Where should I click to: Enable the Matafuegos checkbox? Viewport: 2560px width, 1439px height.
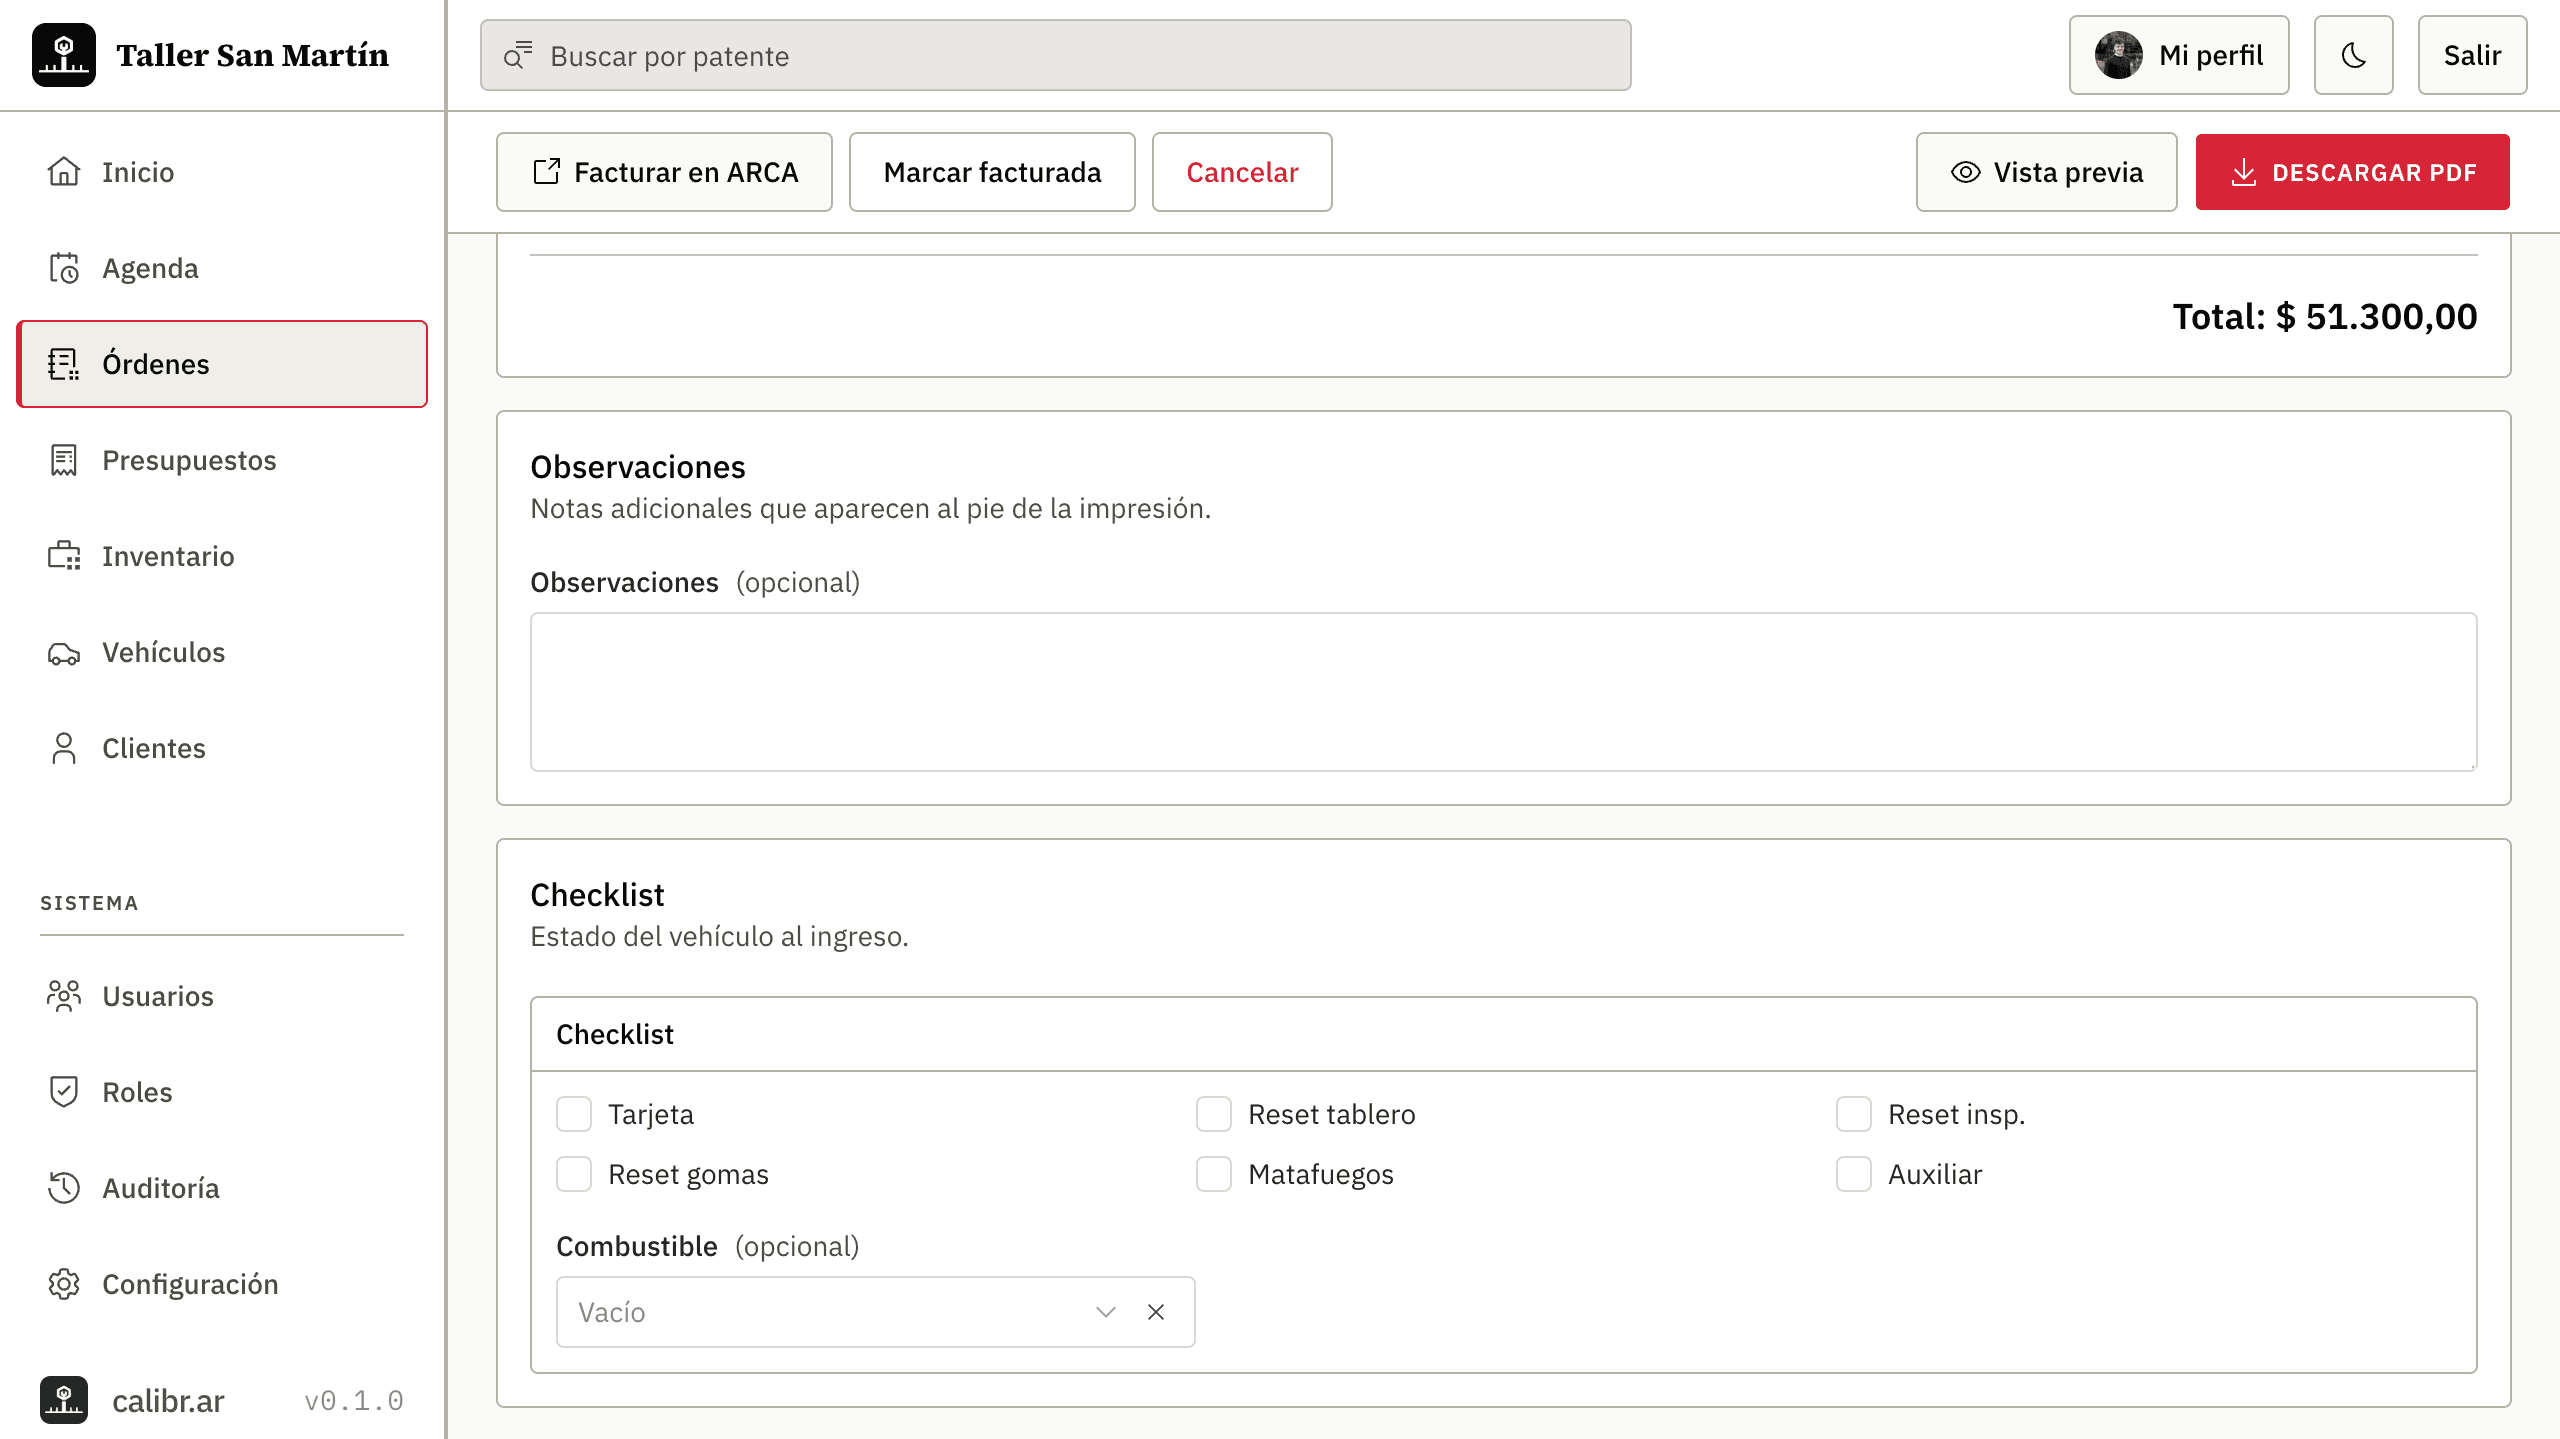tap(1214, 1174)
